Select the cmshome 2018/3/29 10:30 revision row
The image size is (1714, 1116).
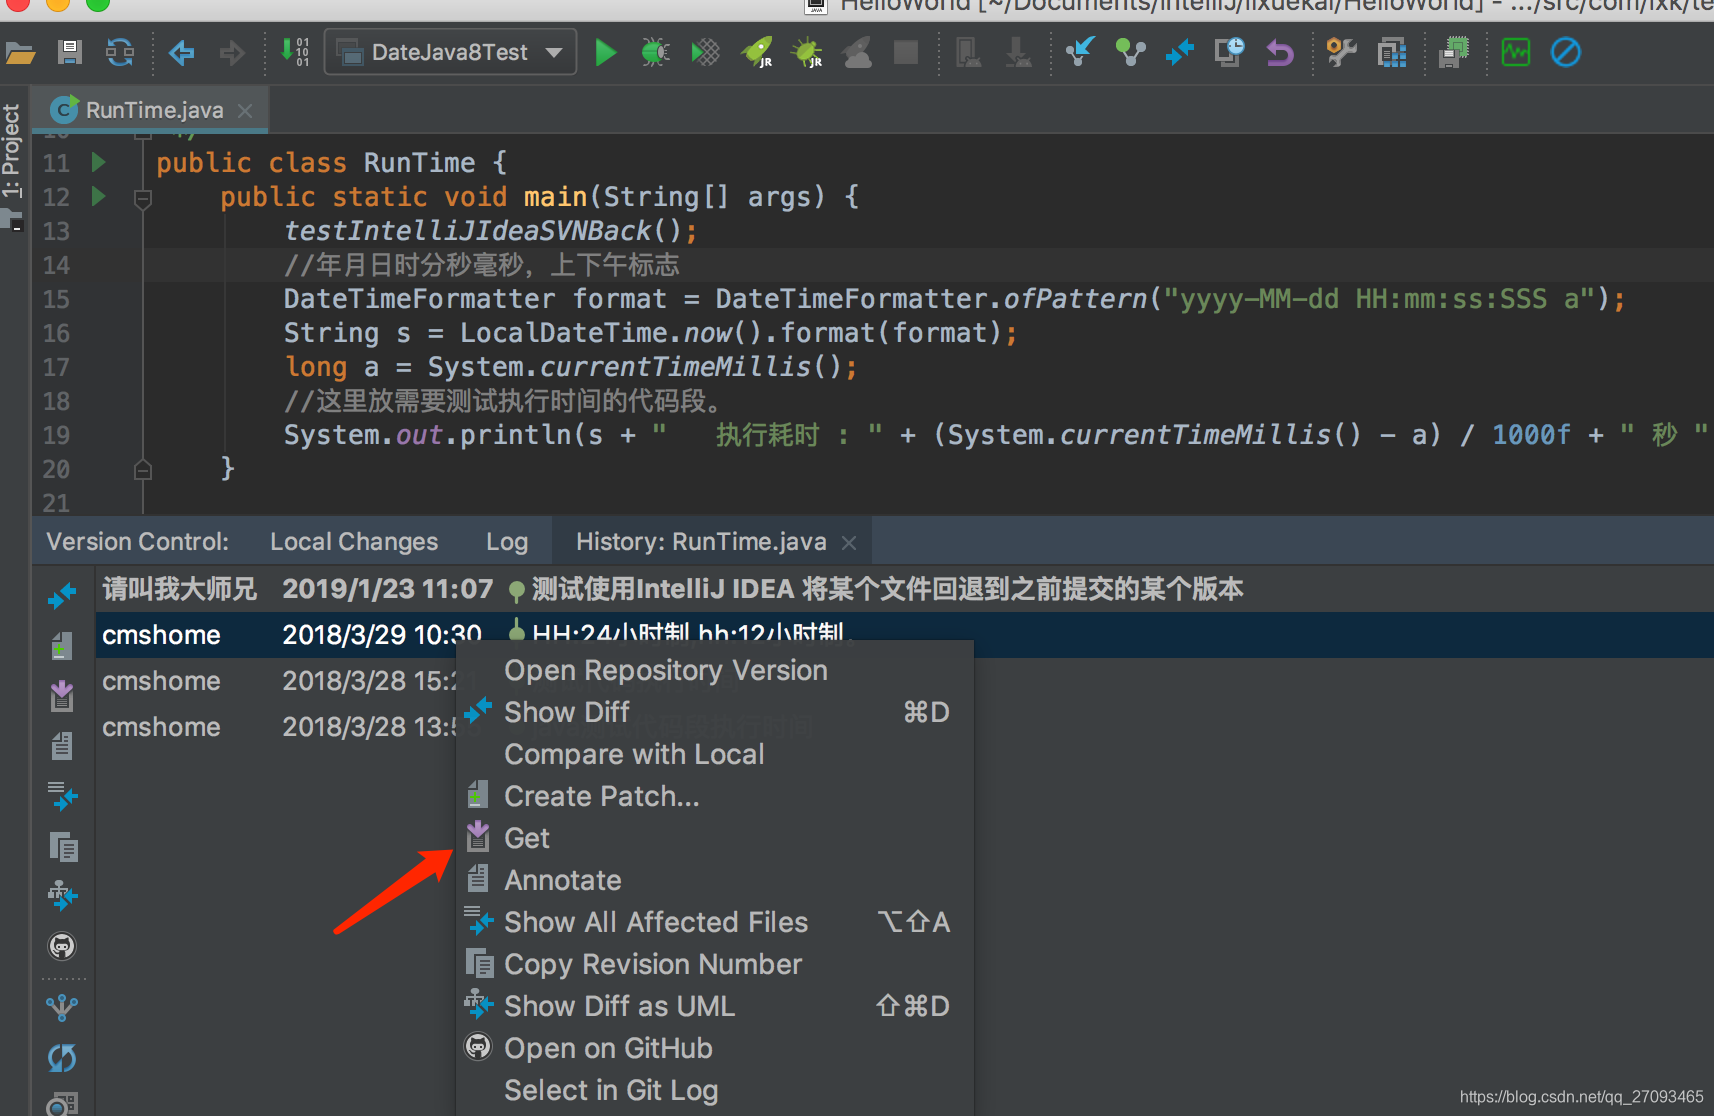pos(905,635)
